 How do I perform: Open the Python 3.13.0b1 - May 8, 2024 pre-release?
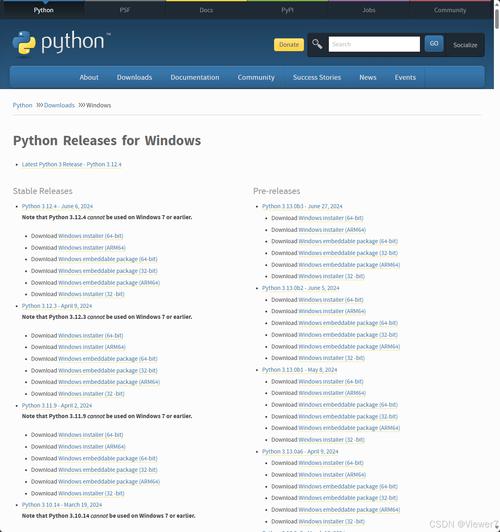(300, 370)
